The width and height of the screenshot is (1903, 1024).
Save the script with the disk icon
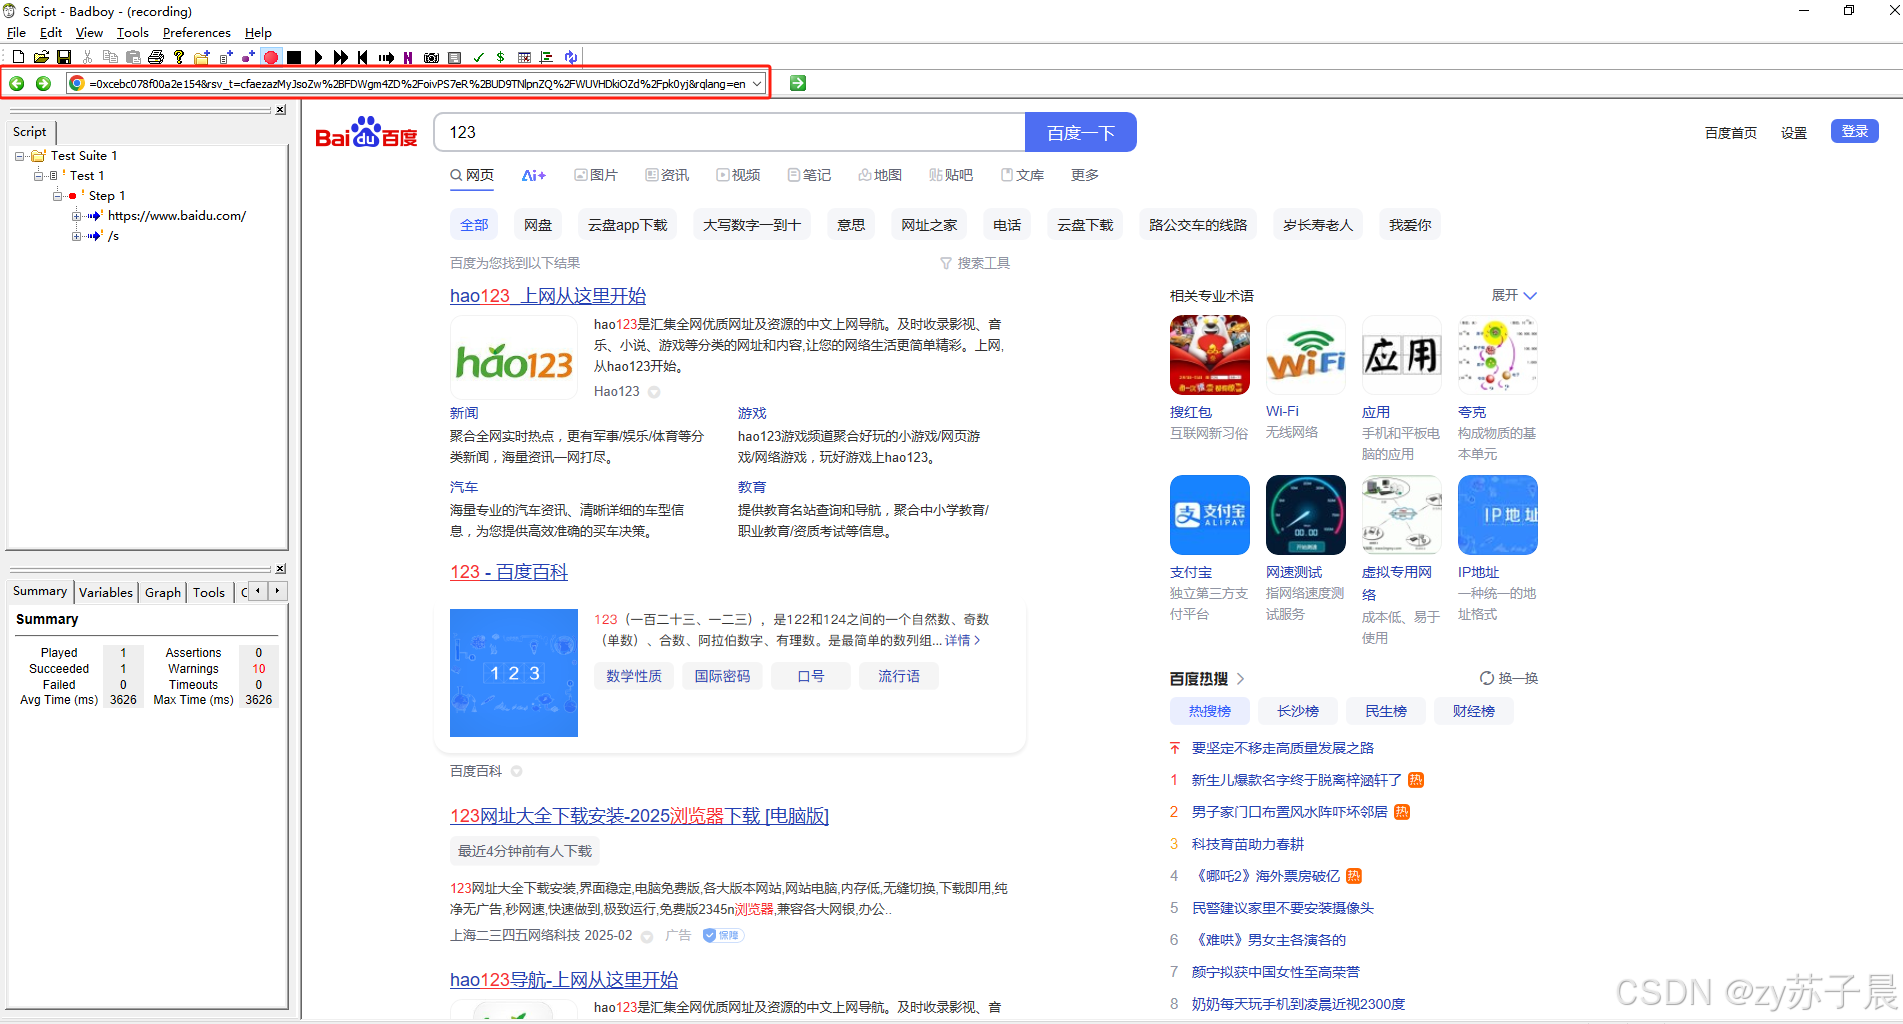64,57
